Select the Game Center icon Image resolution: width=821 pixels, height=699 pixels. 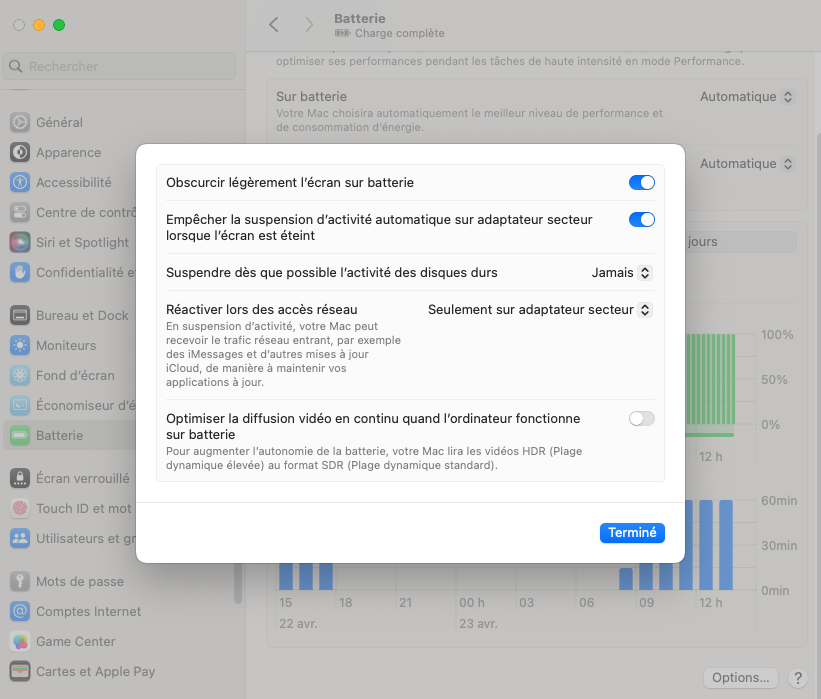tap(20, 641)
